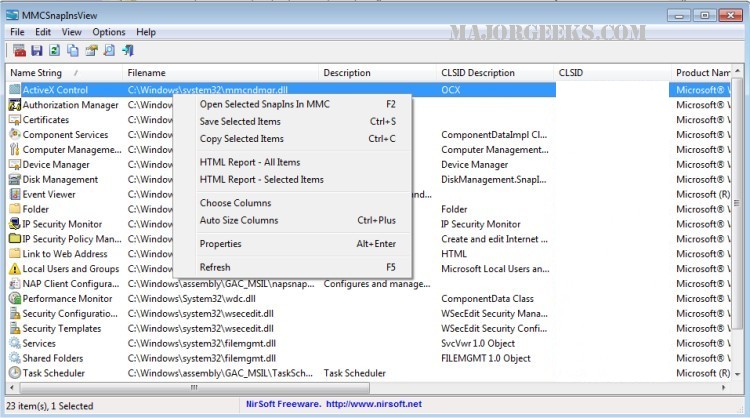
Task: Sort by the Product Name column header
Action: [x=702, y=73]
